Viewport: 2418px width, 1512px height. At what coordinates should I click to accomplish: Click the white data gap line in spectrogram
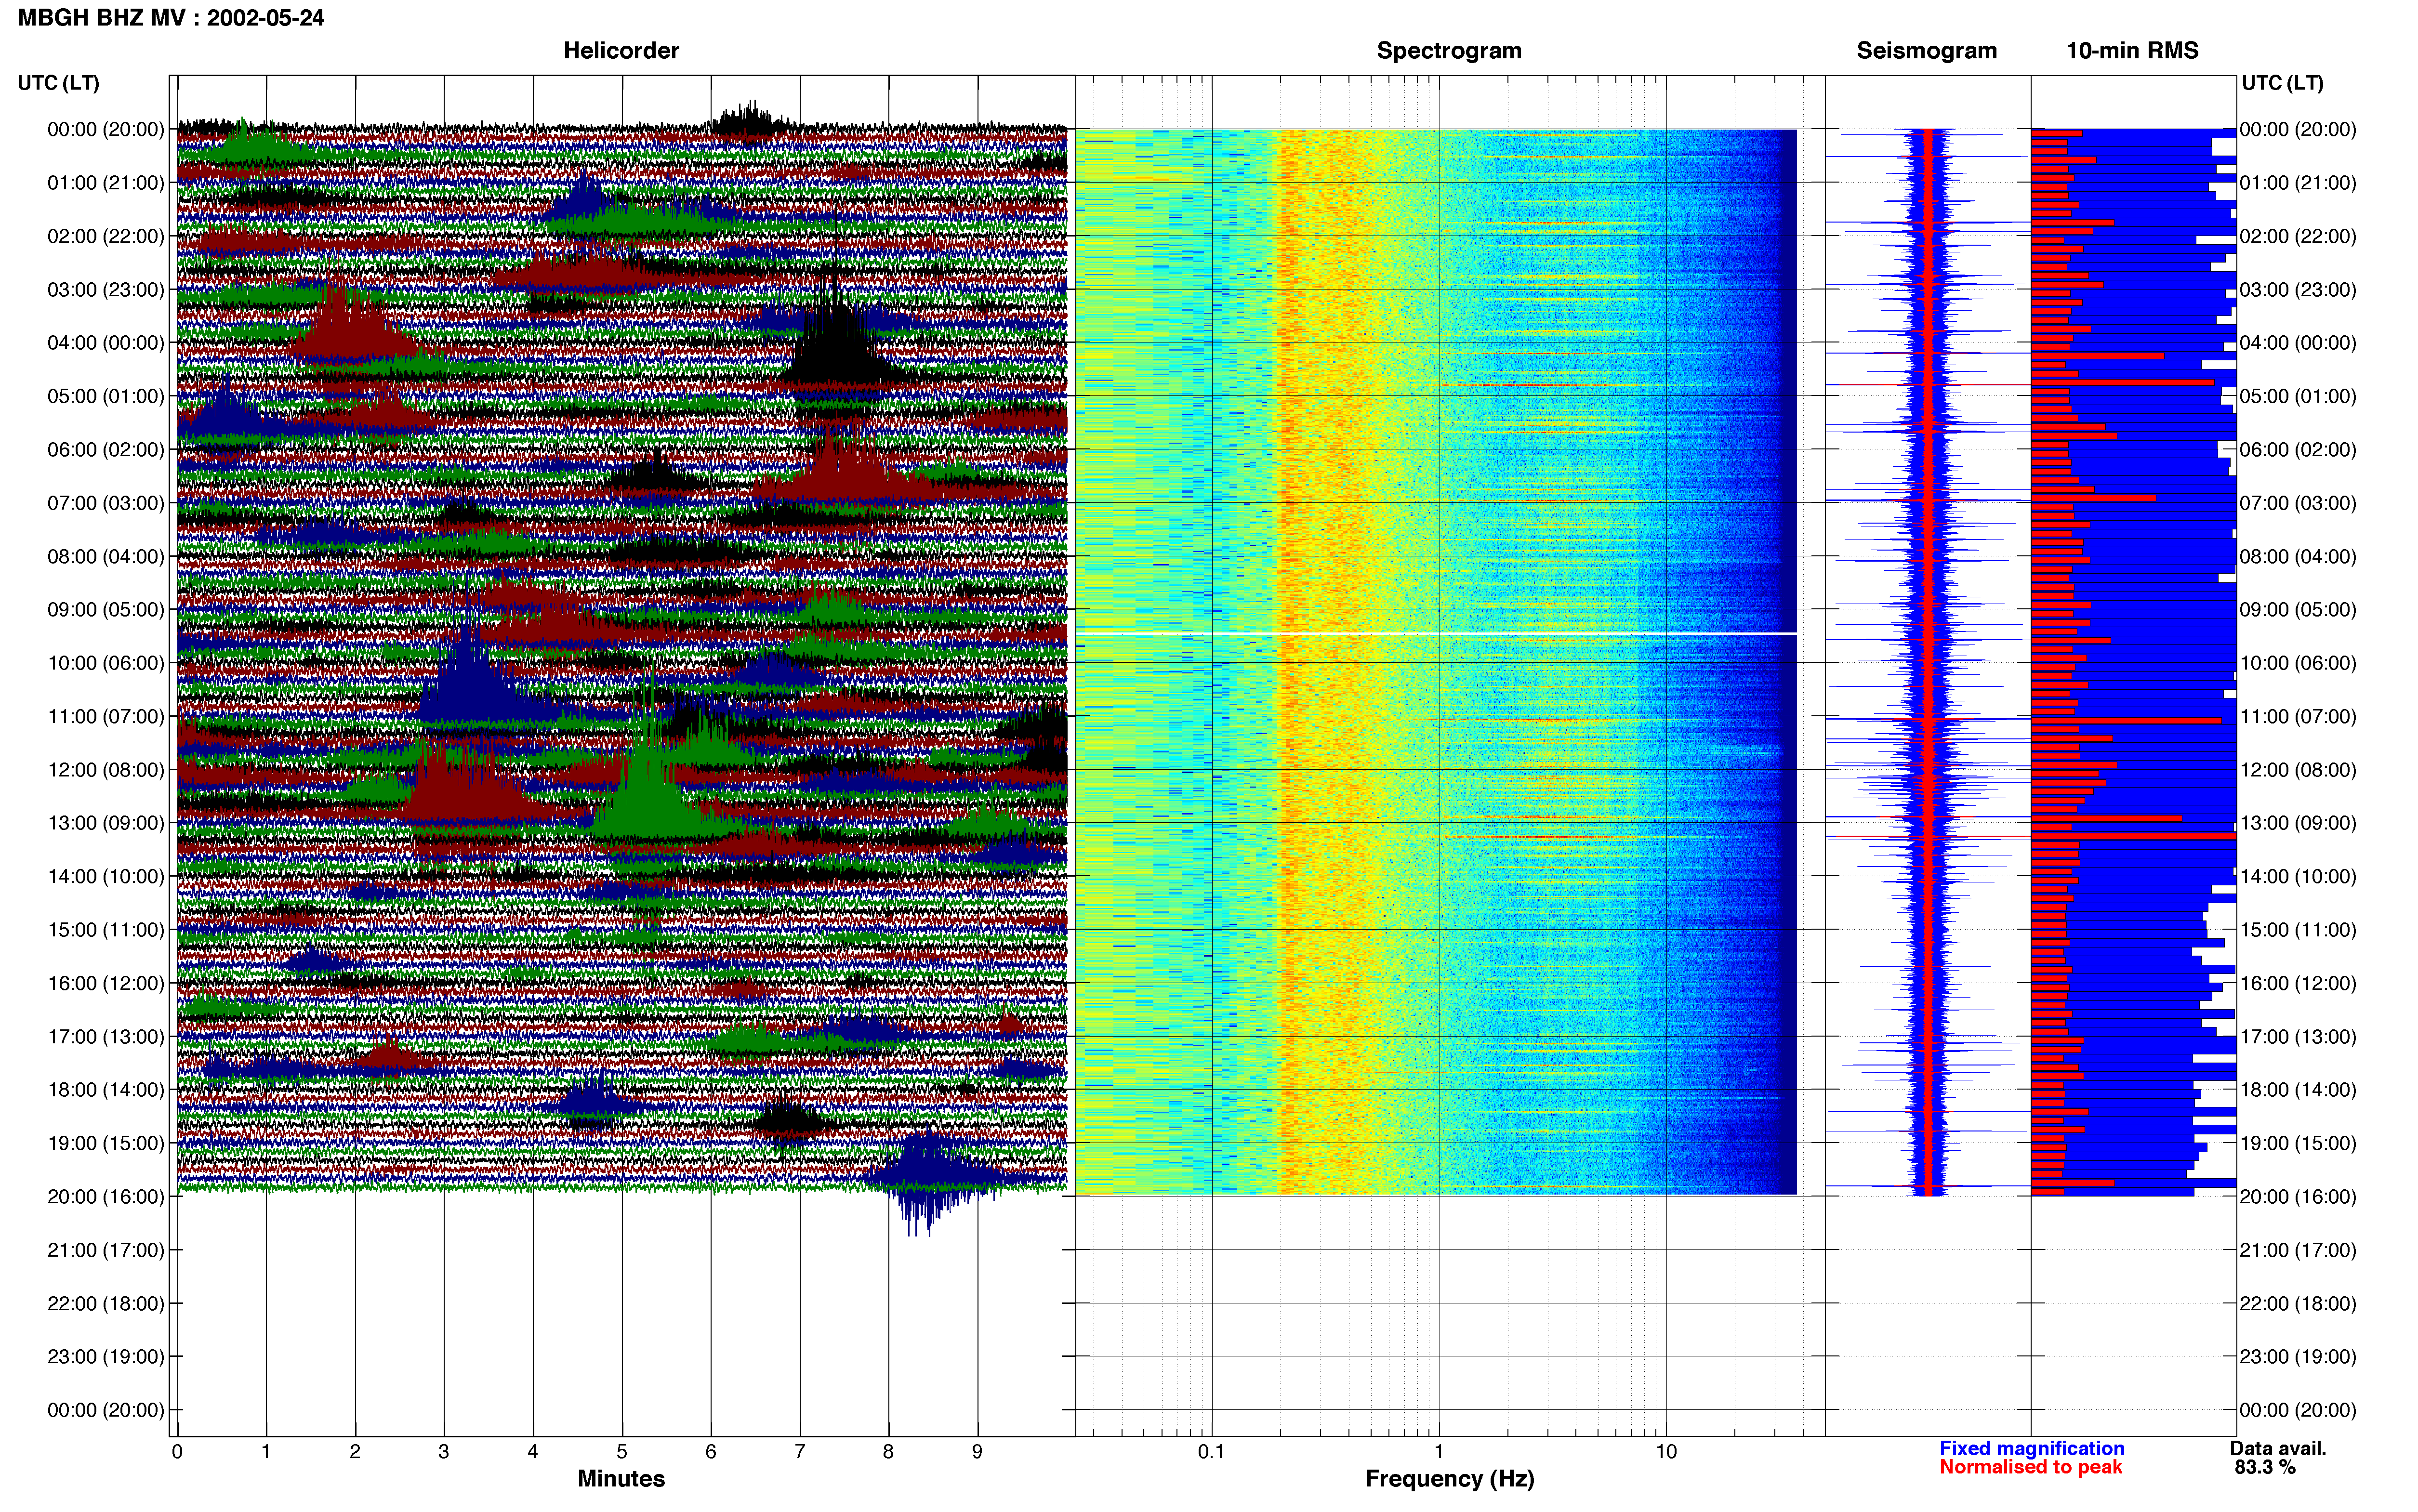(1436, 633)
